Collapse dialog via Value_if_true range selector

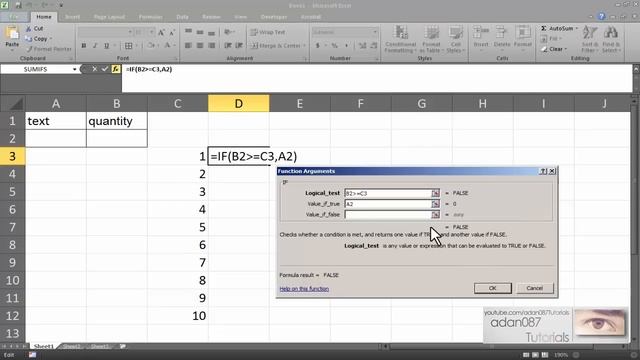point(436,204)
